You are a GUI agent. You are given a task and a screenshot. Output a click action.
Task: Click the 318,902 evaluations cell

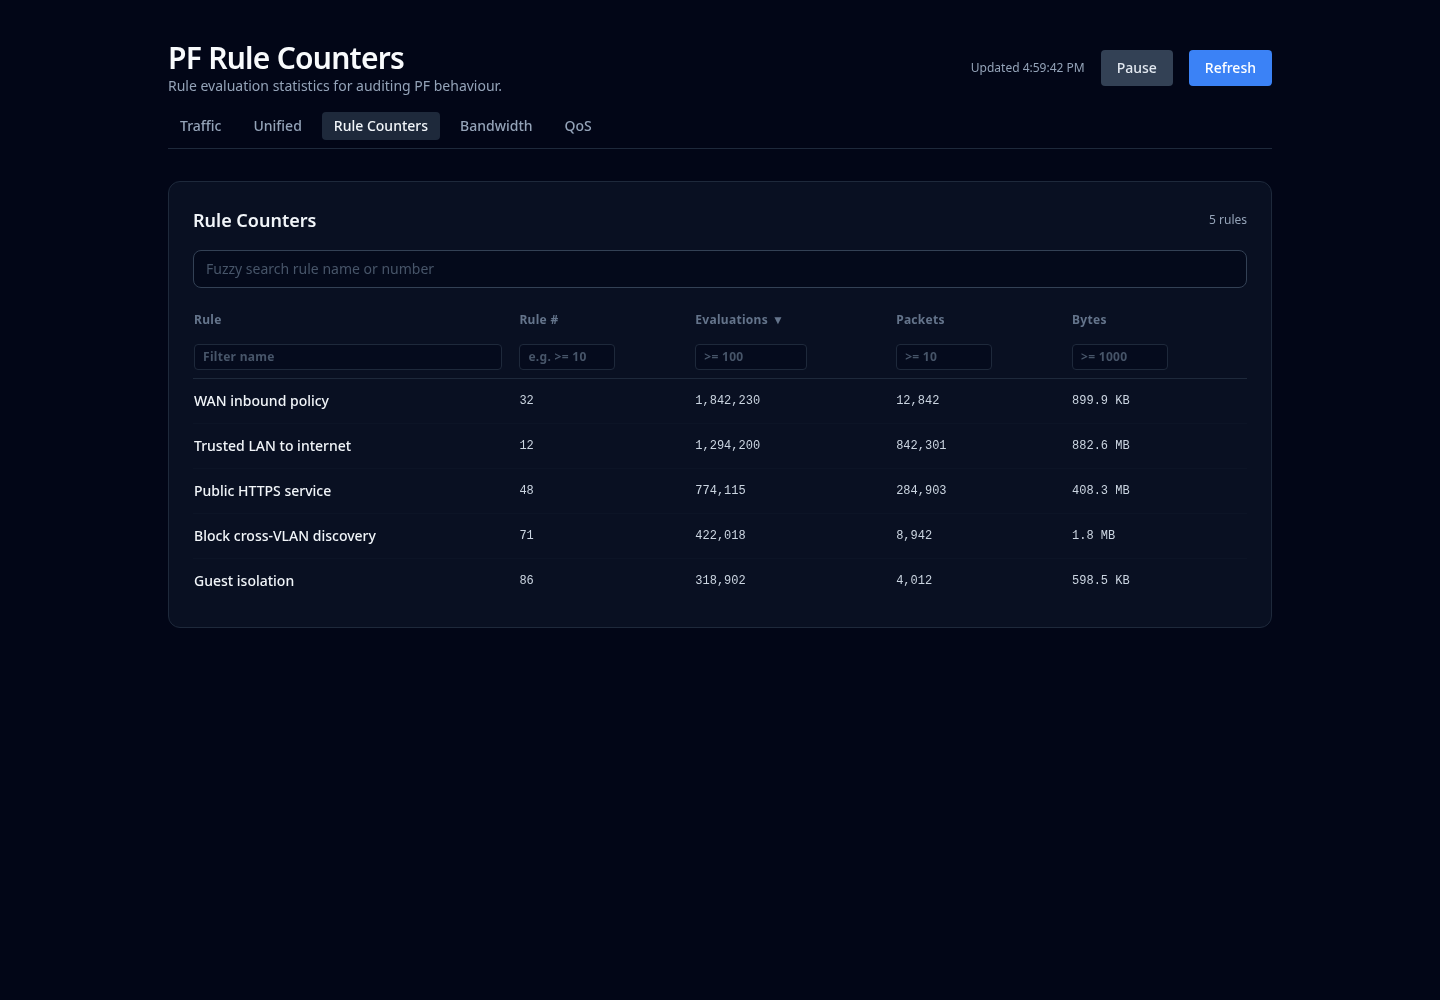(x=720, y=580)
